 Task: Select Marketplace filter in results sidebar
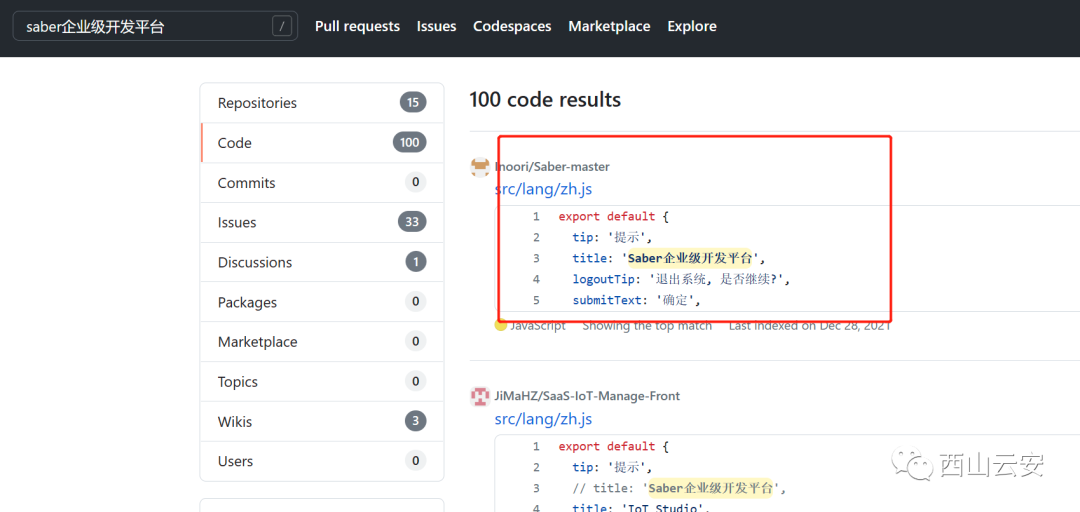pyautogui.click(x=322, y=342)
